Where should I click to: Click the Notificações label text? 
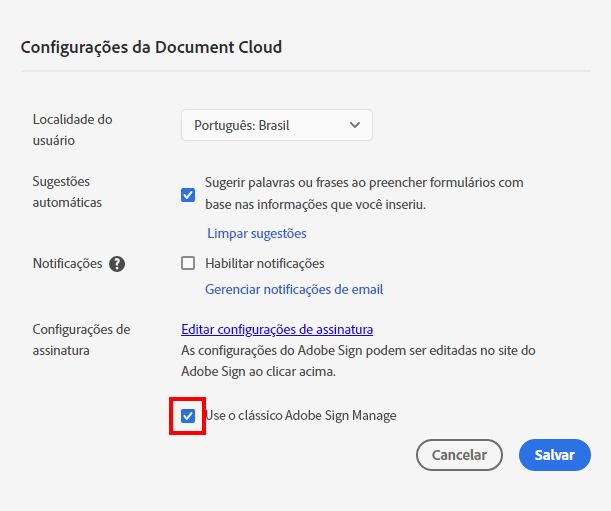tap(67, 263)
